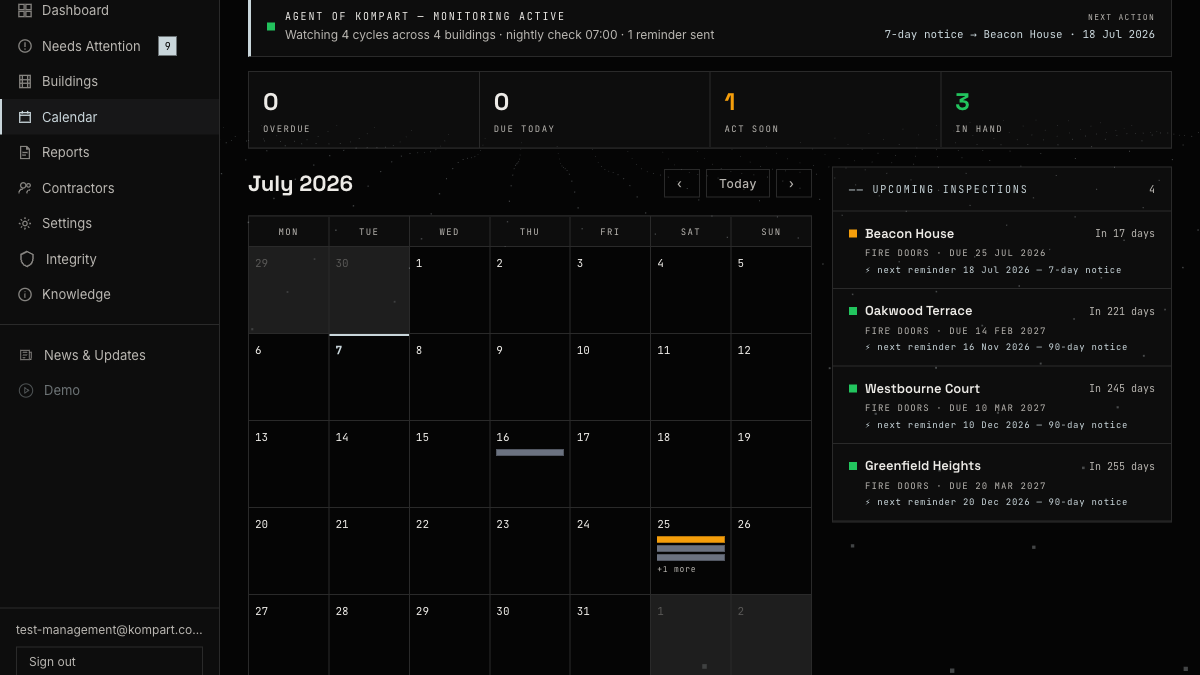Click Beacon House 'next reminder 18 Jul 2026' line
Image resolution: width=1200 pixels, height=675 pixels.
[x=993, y=270]
